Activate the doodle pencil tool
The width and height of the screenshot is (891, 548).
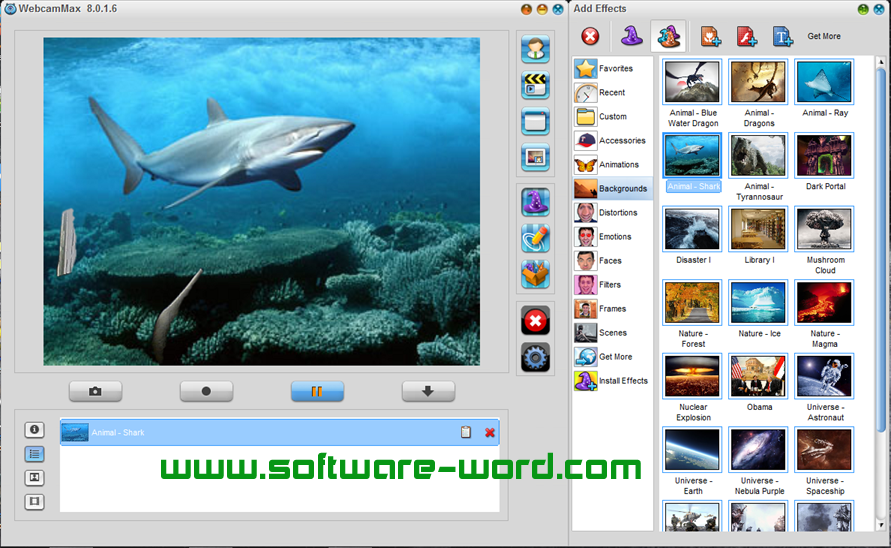pos(535,238)
